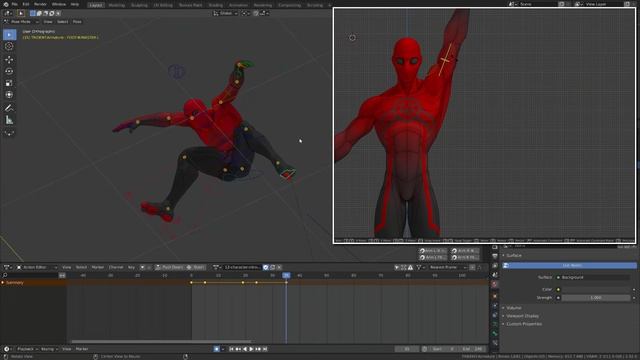Viewport: 640px width, 360px height.
Task: Open the World properties tab icon
Action: [x=495, y=284]
